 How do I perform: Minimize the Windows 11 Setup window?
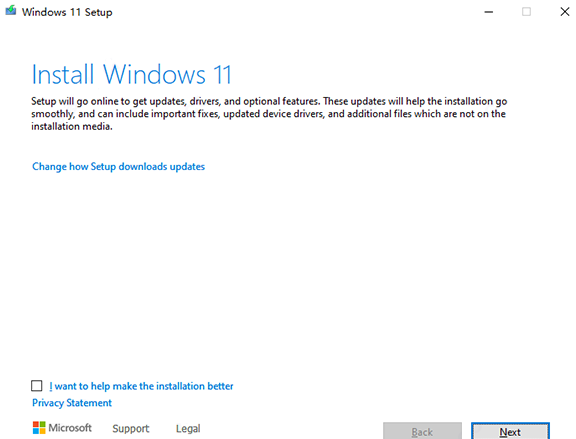tap(489, 12)
